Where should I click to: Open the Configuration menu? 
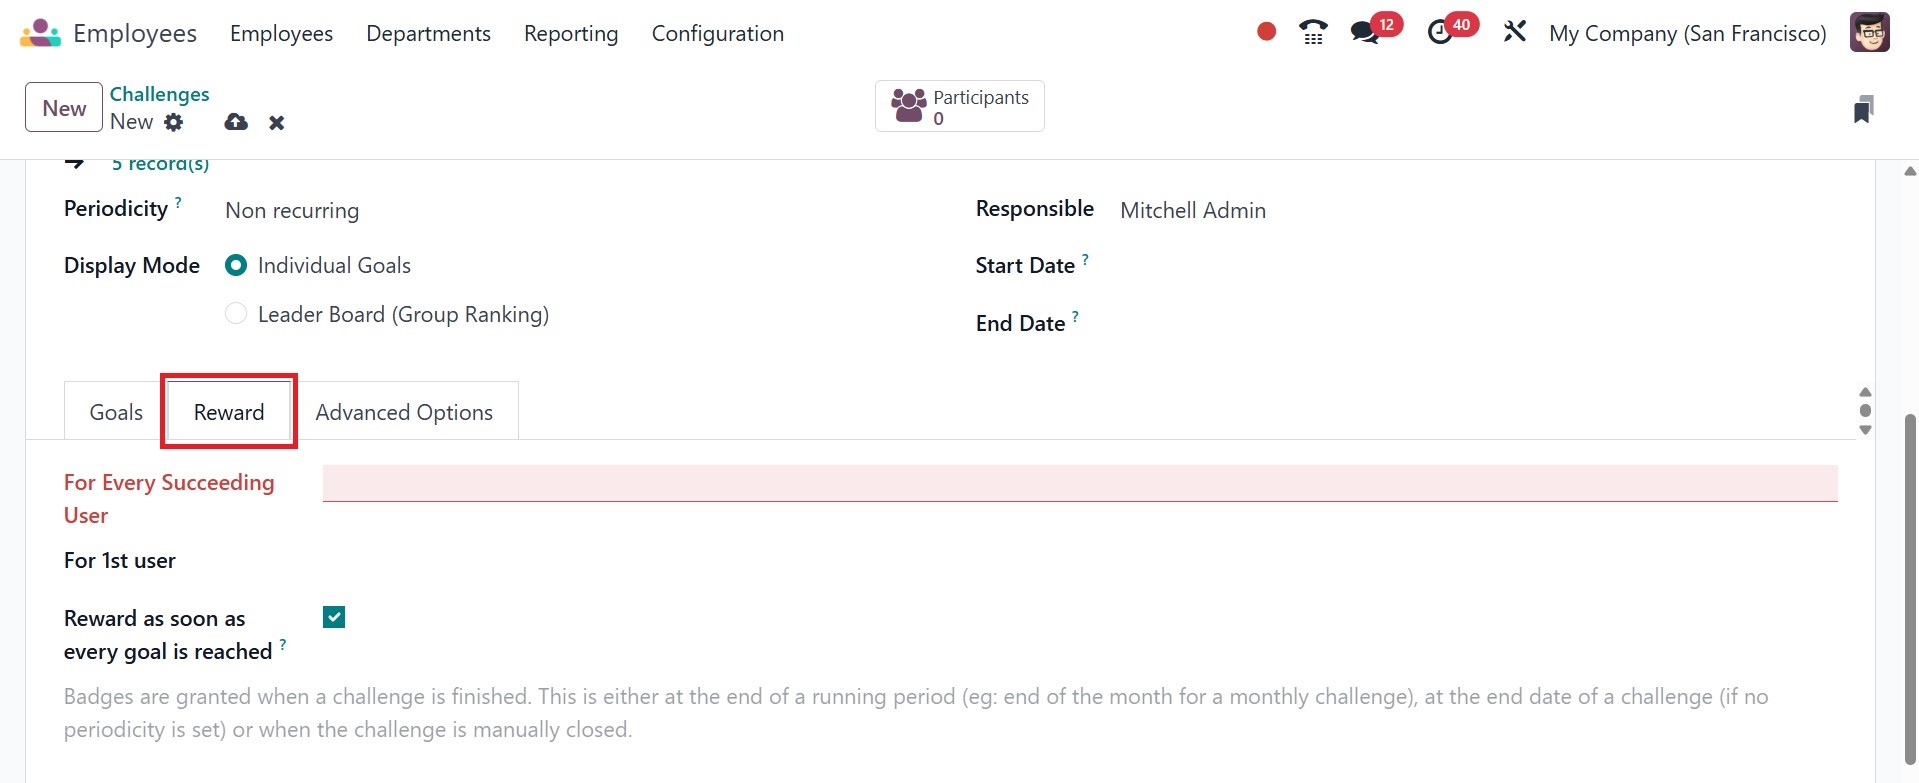coord(717,34)
